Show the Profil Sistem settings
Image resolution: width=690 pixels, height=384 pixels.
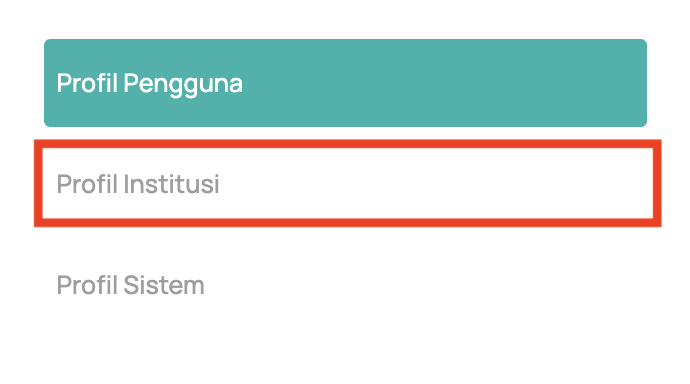345,285
